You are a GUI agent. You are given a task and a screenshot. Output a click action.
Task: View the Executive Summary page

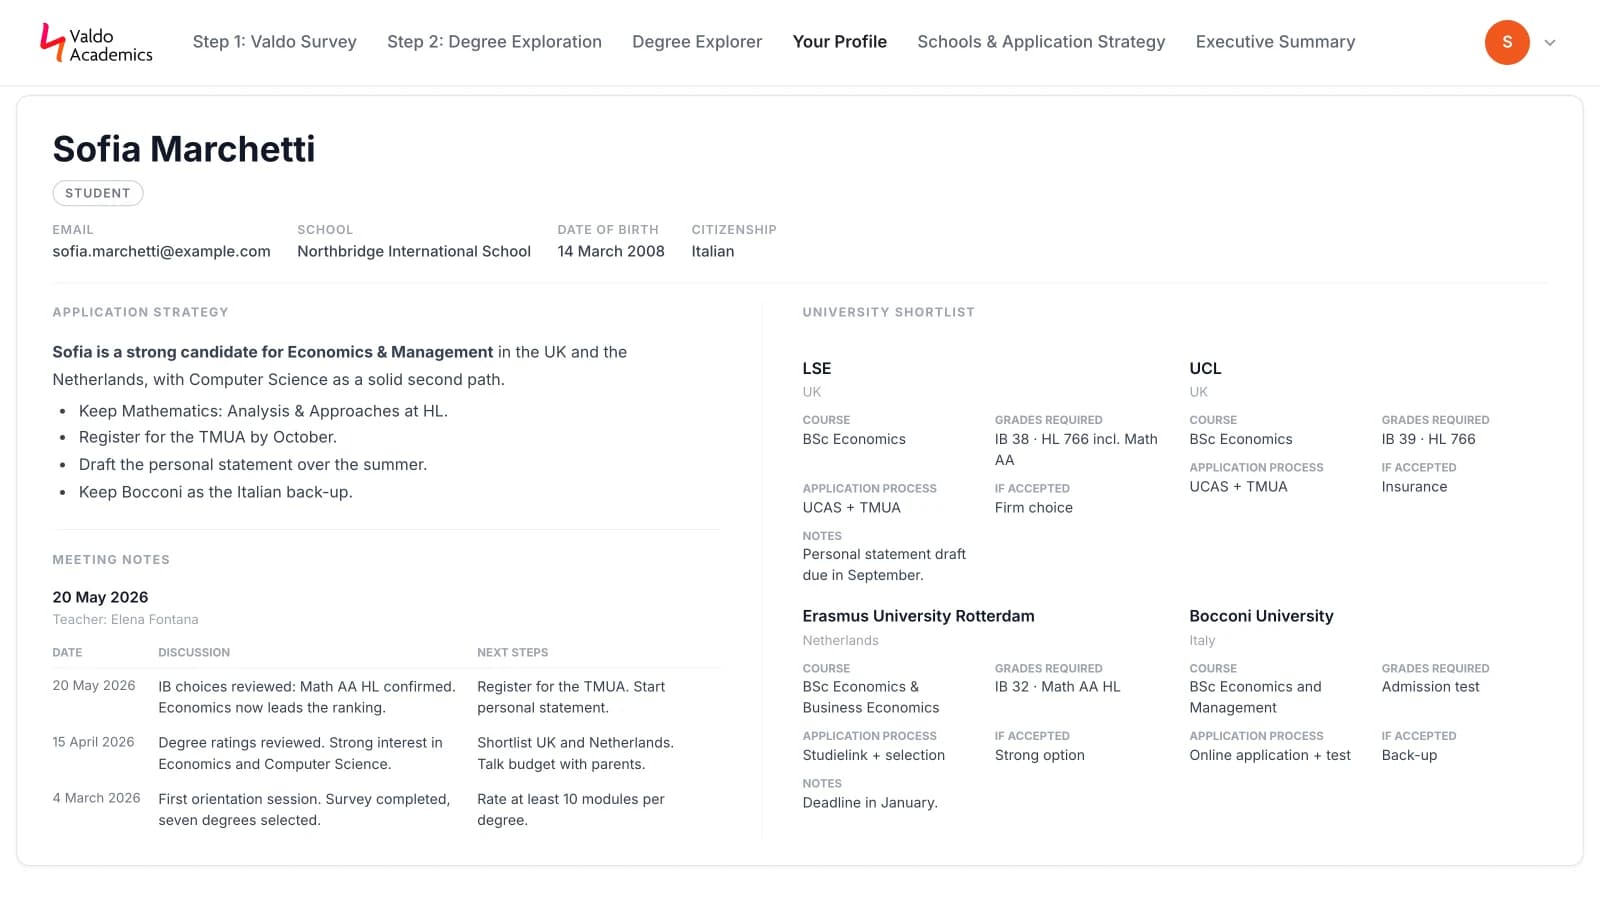pyautogui.click(x=1275, y=42)
